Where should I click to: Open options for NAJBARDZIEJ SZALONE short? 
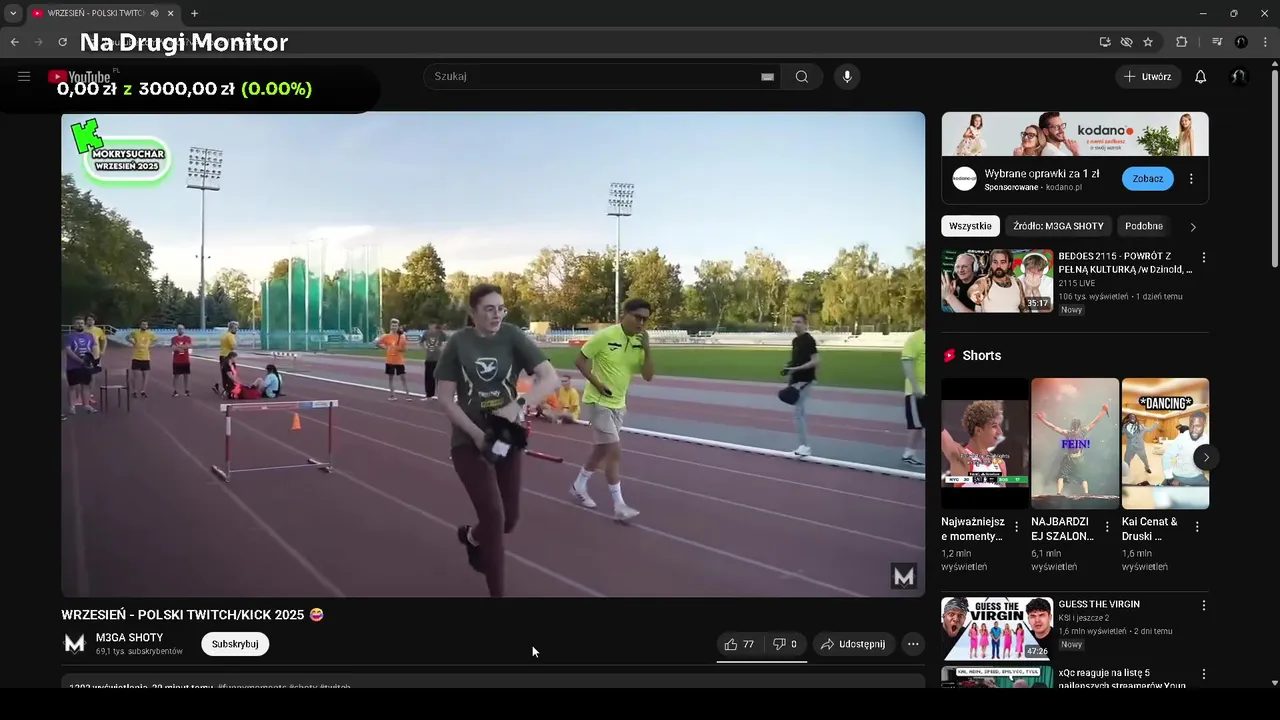pos(1107,527)
